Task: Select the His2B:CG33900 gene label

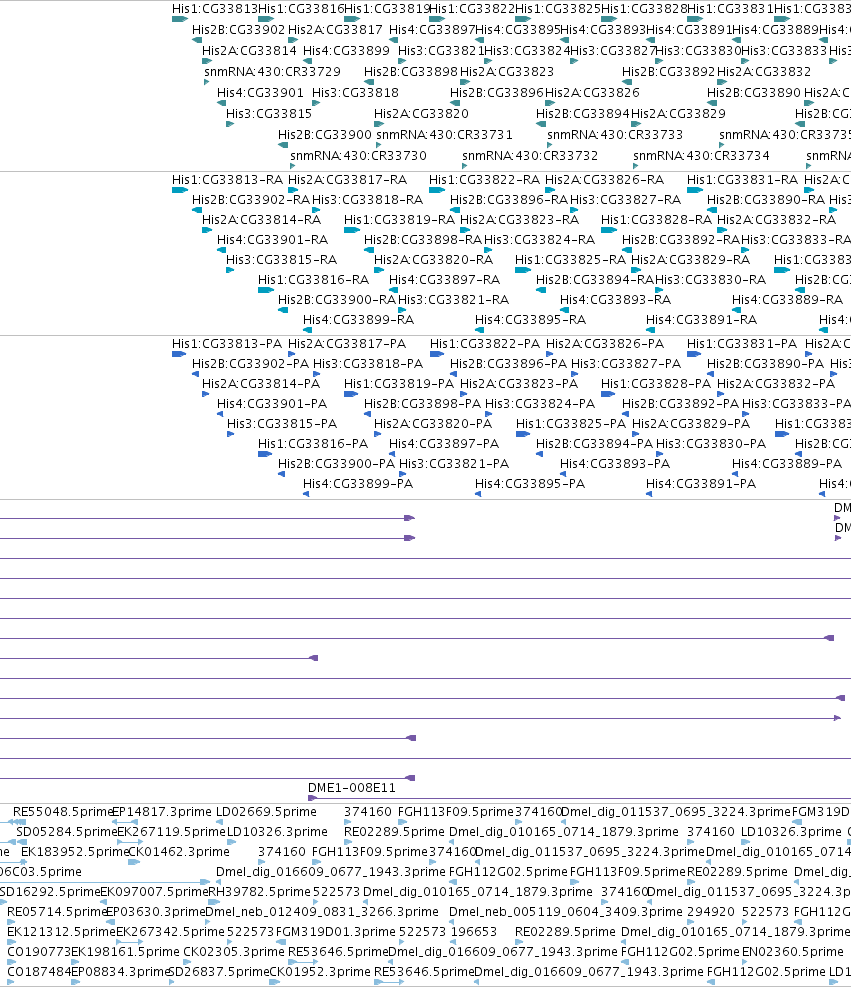Action: 325,135
